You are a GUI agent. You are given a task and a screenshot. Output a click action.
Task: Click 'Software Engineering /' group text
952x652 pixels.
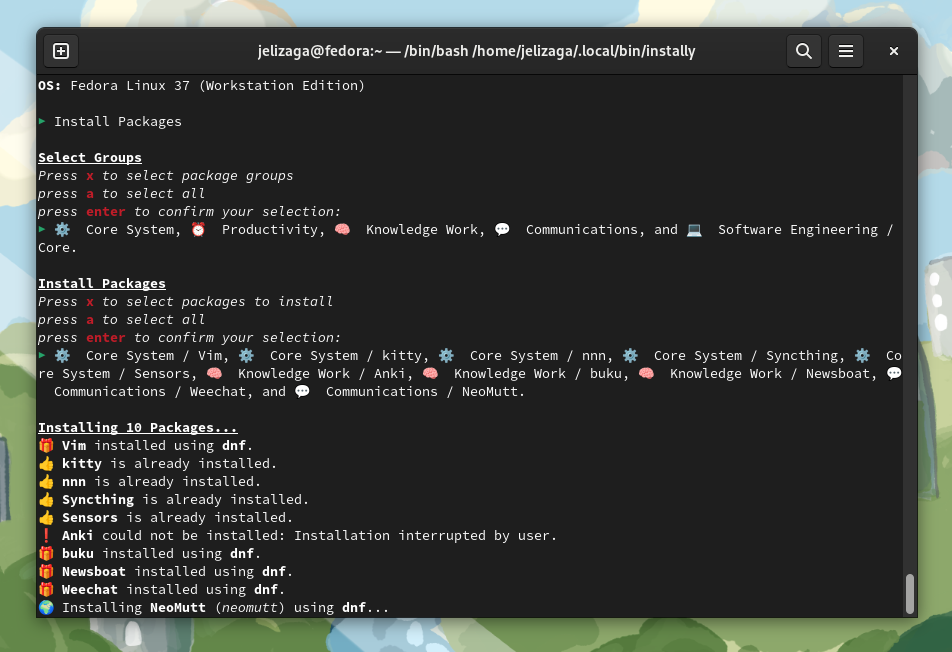coord(806,229)
